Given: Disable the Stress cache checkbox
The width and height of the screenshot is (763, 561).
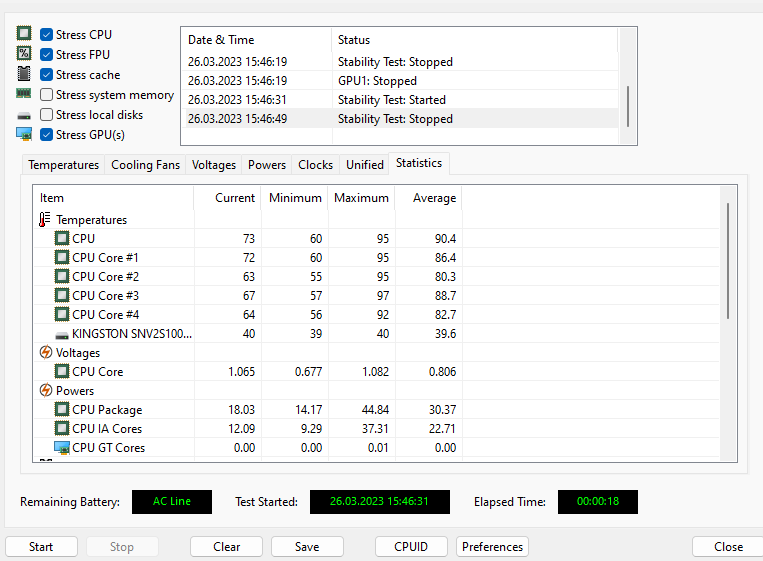Looking at the screenshot, I should coord(46,74).
